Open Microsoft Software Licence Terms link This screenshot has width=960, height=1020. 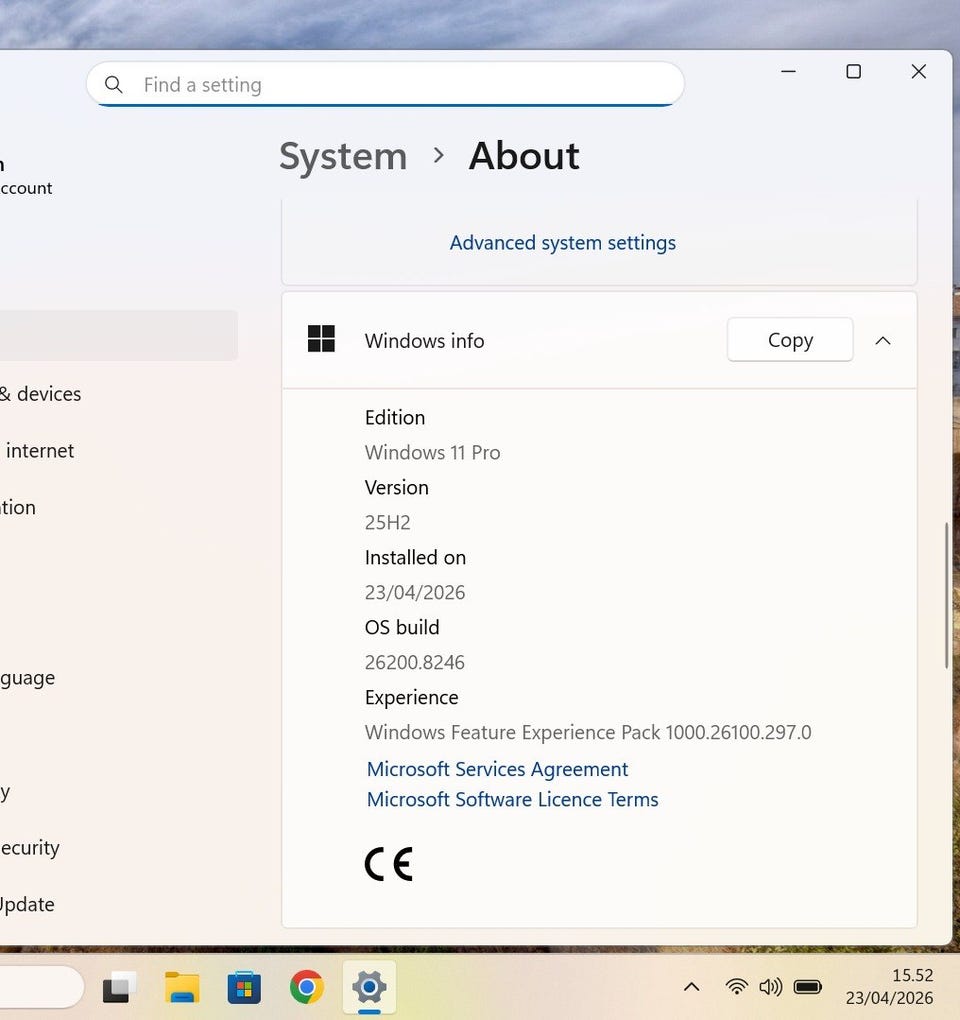click(512, 800)
